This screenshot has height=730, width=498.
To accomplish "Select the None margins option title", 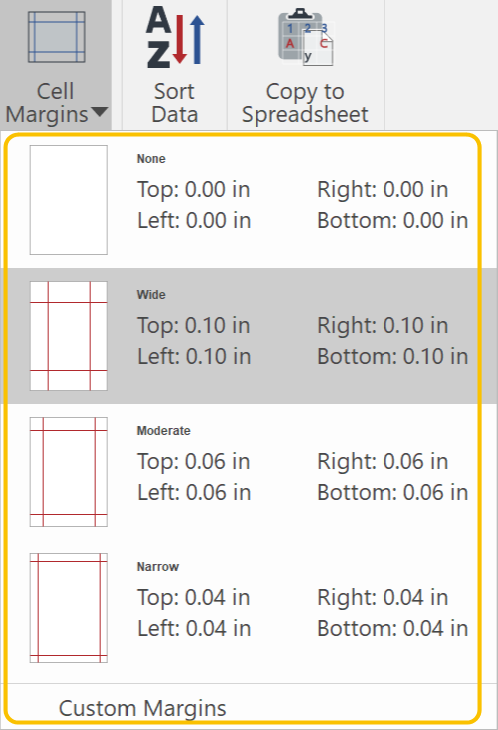I will [151, 159].
